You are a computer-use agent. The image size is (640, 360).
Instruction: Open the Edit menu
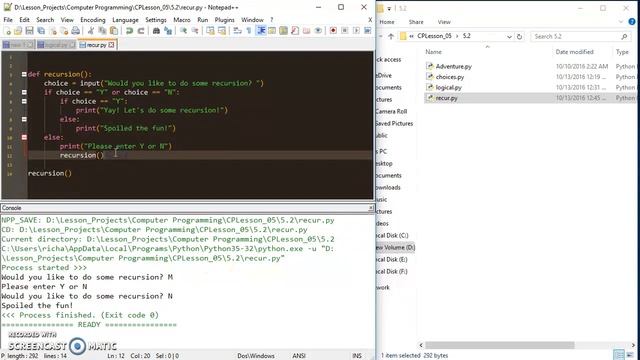point(24,20)
